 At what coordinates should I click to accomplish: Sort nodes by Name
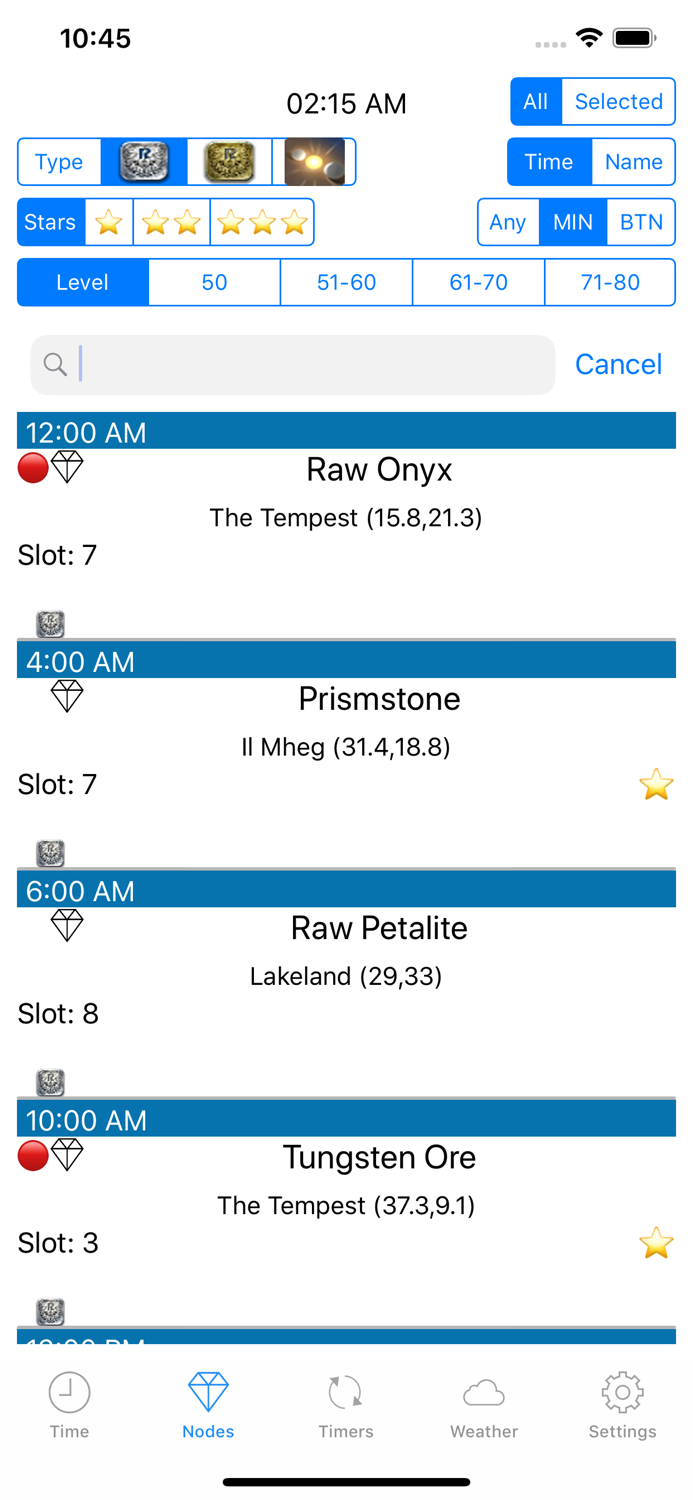[633, 162]
